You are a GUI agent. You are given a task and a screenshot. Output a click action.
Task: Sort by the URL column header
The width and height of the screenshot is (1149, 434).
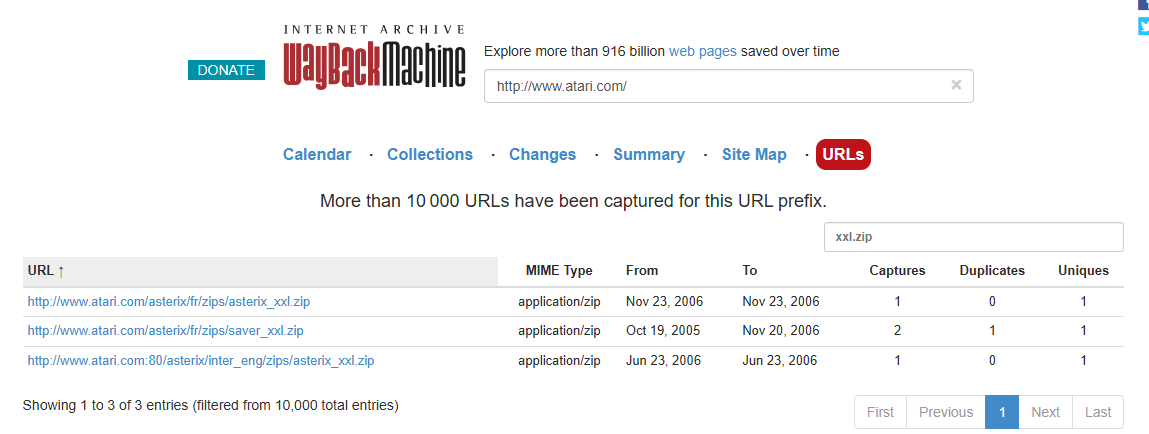[x=260, y=271]
